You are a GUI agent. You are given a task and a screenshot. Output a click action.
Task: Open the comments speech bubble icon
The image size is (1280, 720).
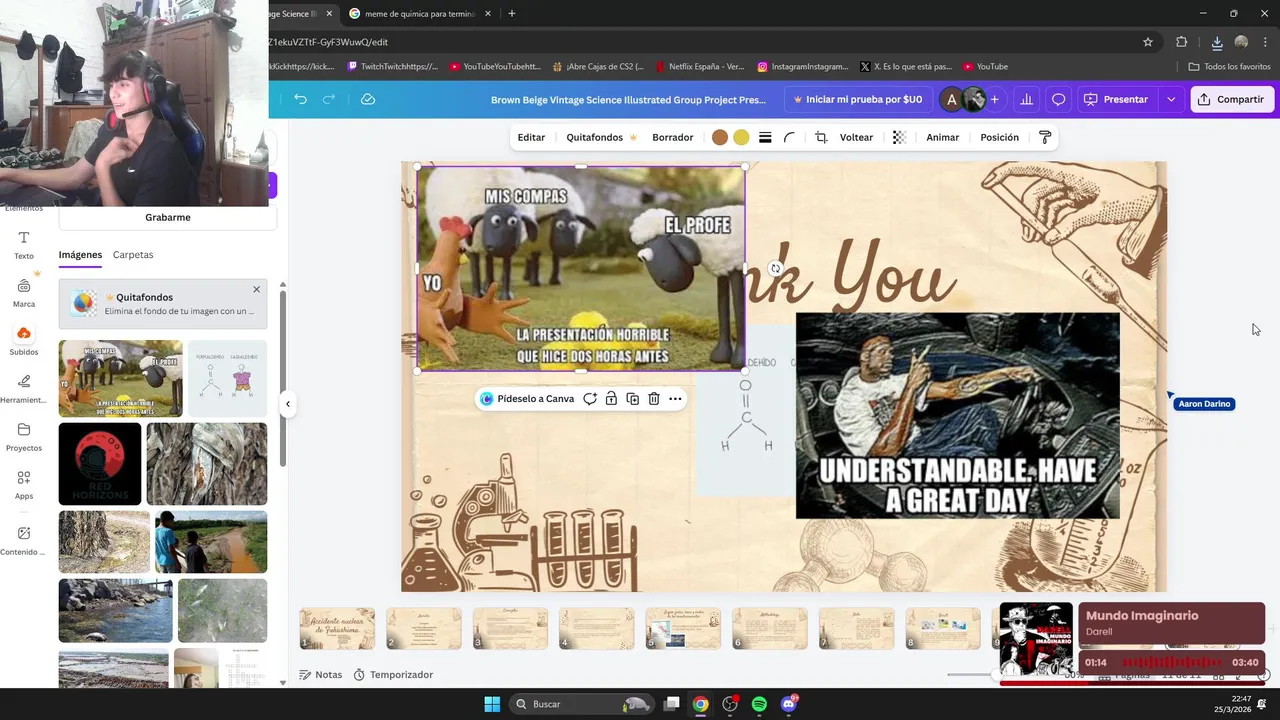(x=1058, y=99)
